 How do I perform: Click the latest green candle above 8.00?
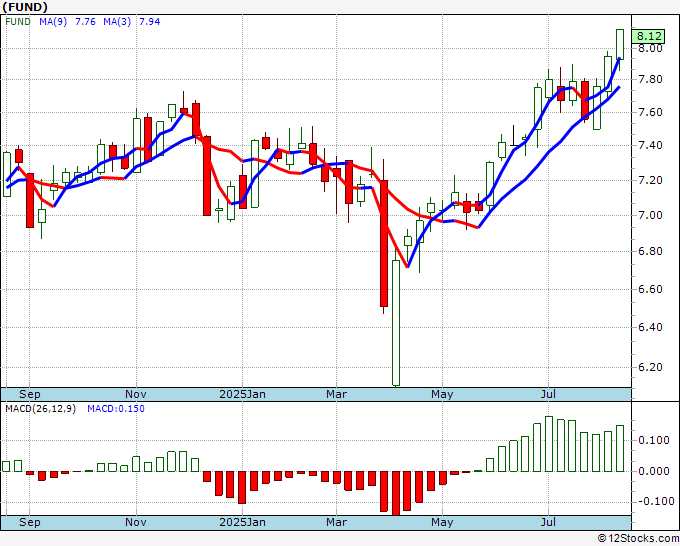(620, 44)
